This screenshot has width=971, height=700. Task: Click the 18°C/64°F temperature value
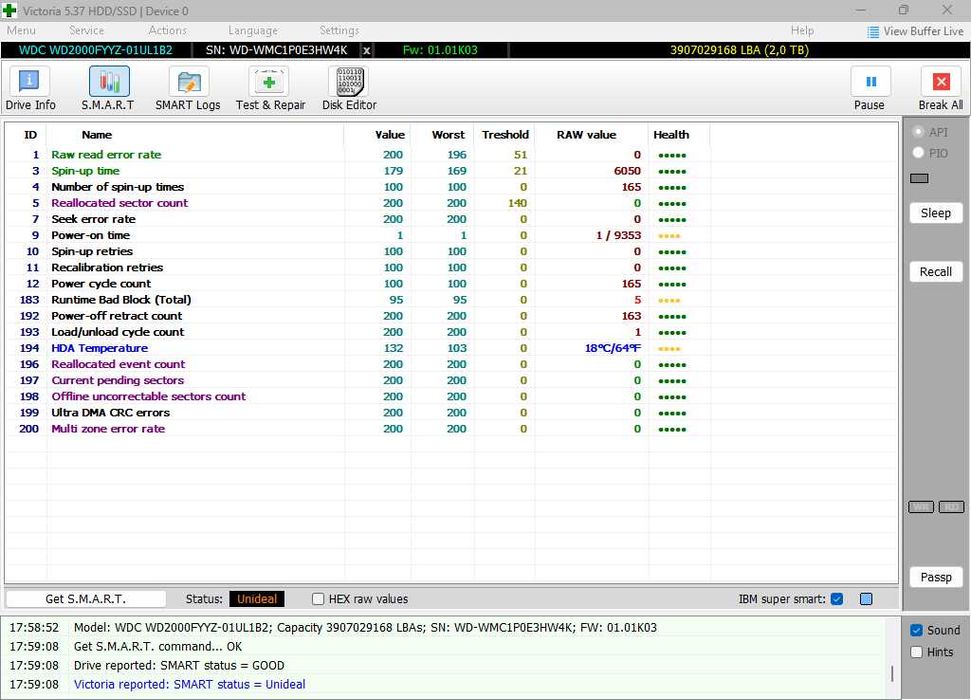coord(612,348)
